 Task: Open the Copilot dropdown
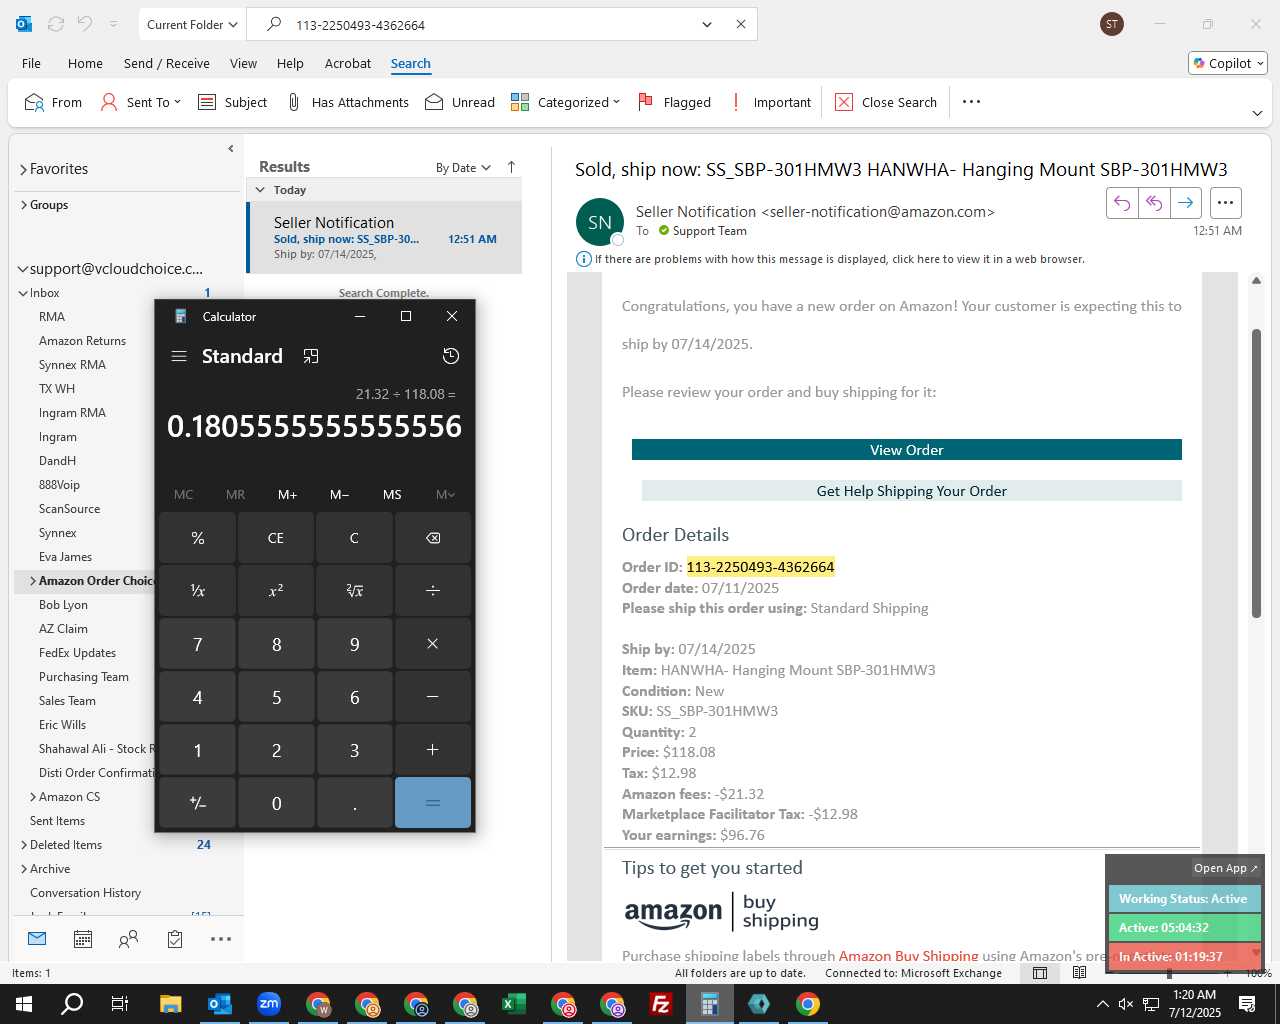pos(1228,63)
